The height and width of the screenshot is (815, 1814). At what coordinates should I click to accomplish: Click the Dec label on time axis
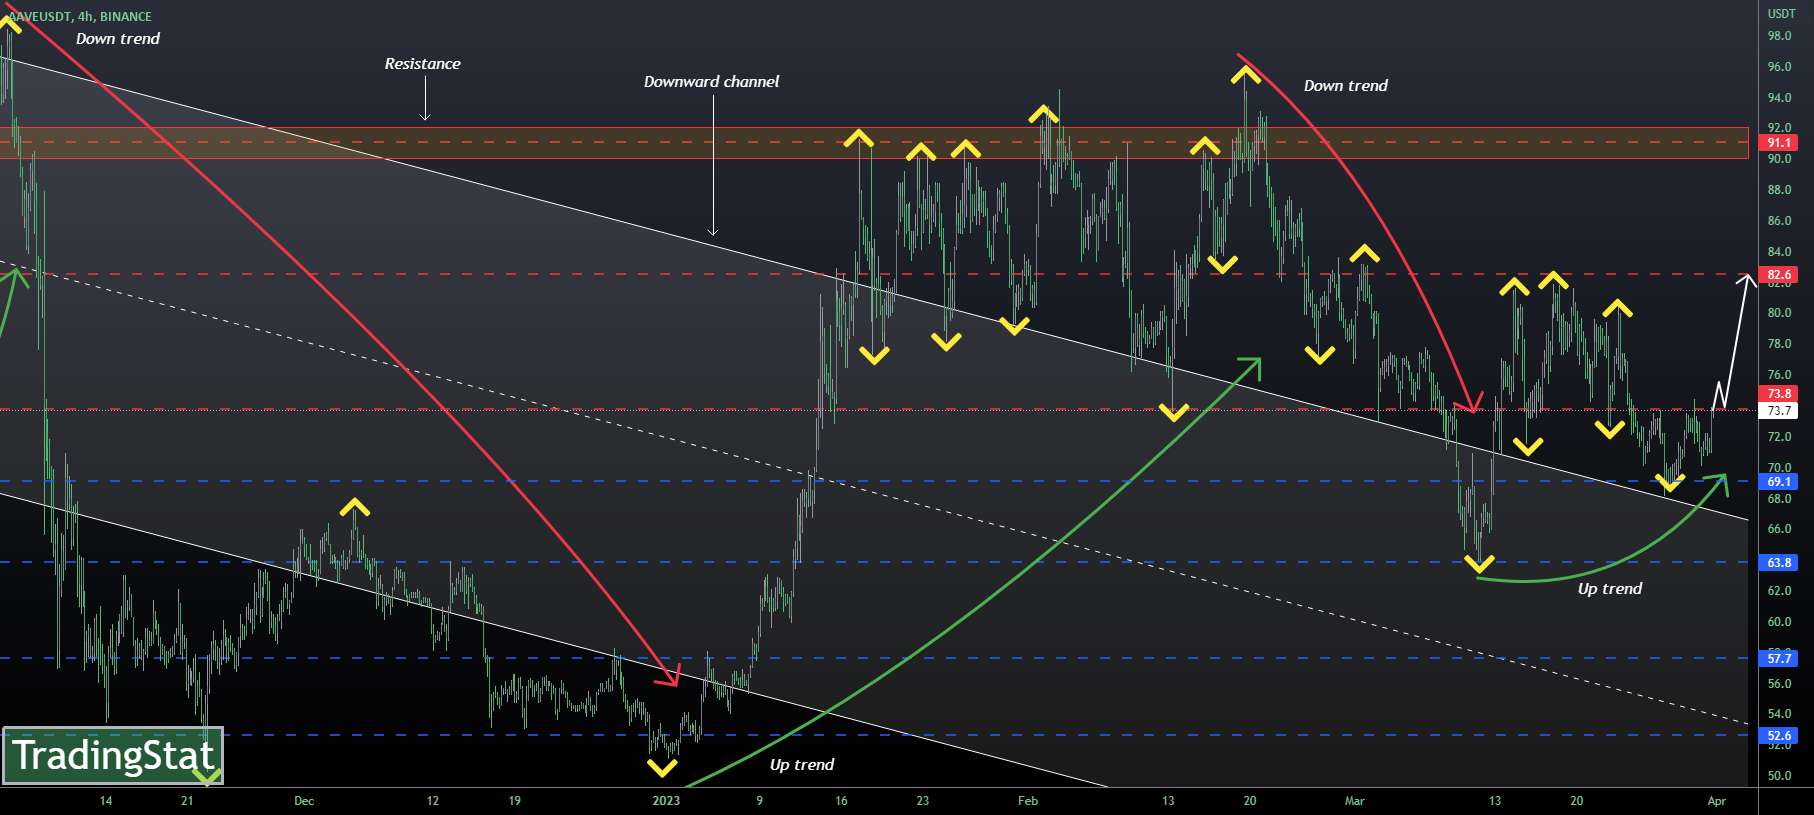coord(304,801)
